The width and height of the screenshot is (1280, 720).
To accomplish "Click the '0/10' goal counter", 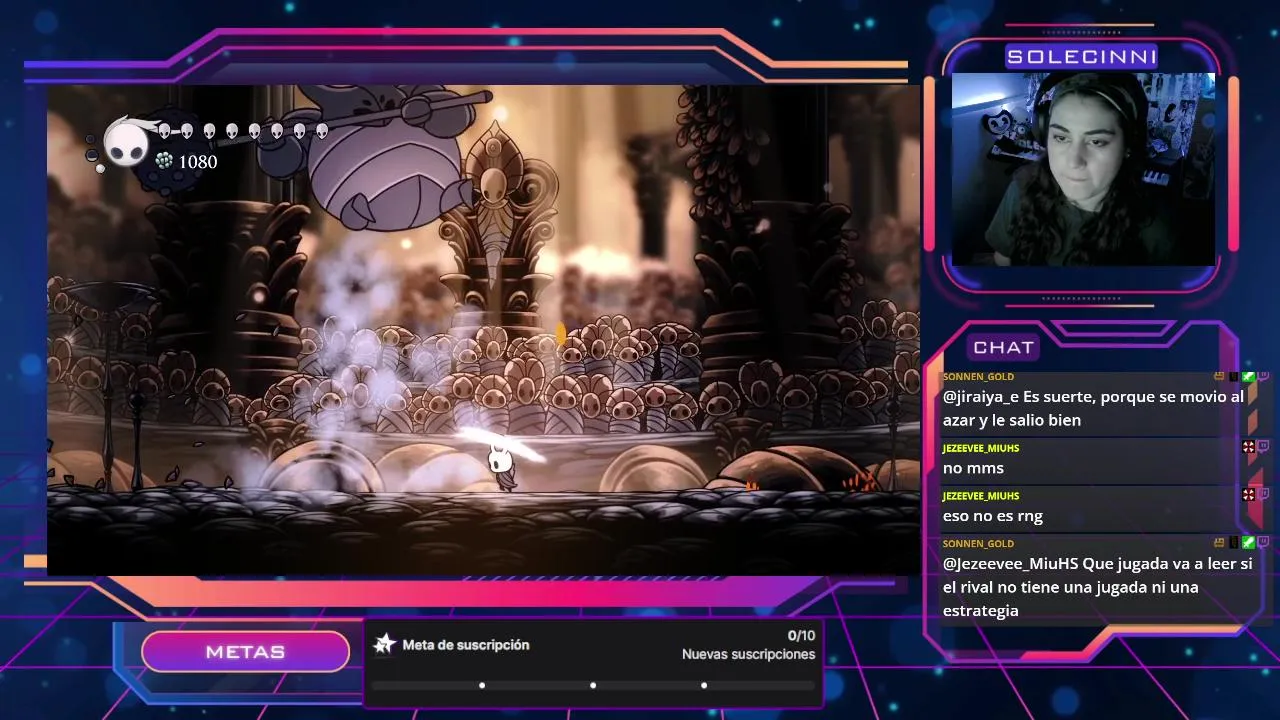I will tap(801, 635).
